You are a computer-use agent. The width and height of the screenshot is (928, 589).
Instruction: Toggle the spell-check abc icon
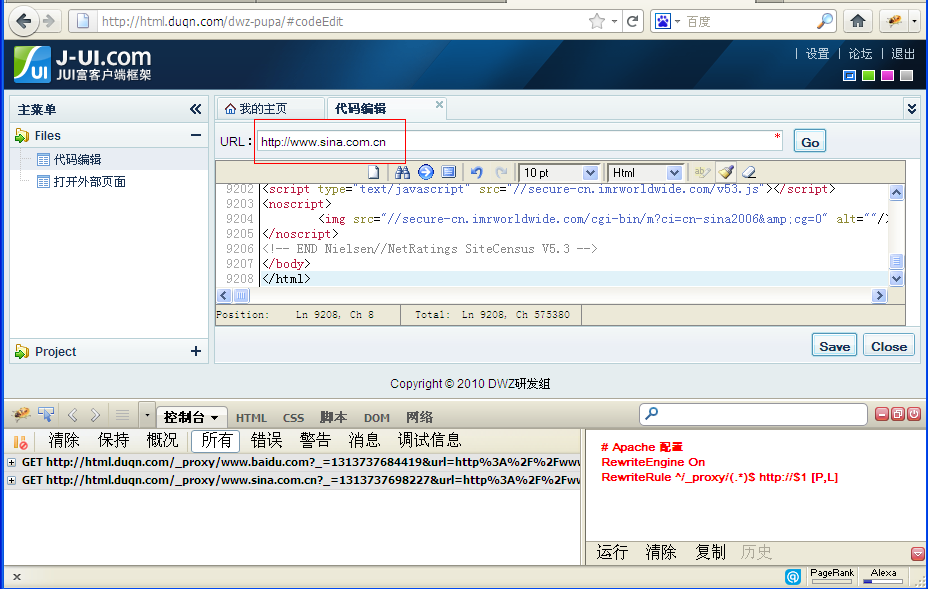[702, 172]
